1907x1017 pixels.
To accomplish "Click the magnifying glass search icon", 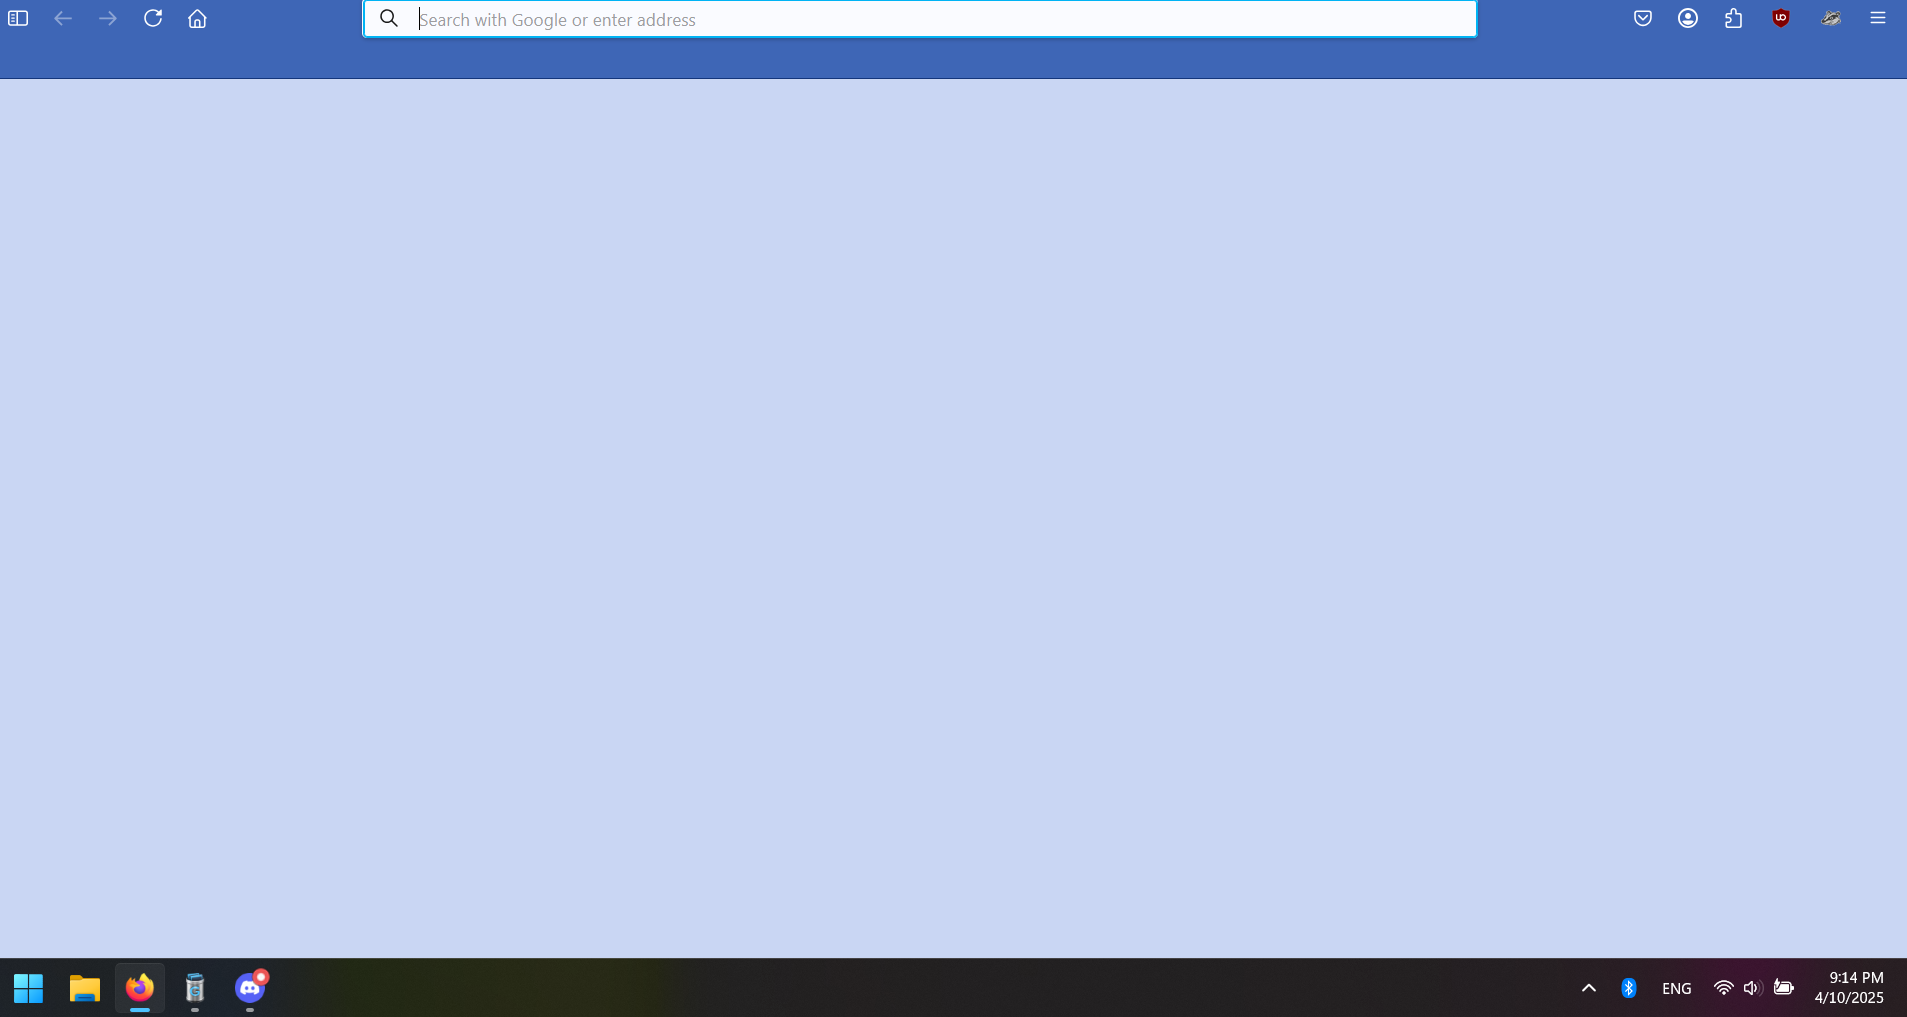I will (389, 19).
